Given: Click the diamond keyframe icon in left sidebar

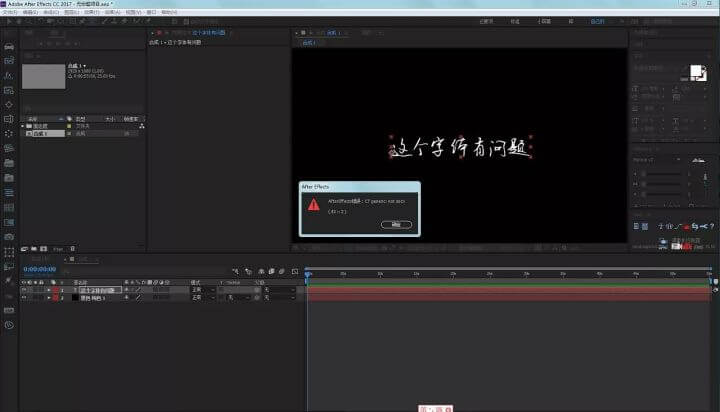Looking at the screenshot, I should pos(9,103).
